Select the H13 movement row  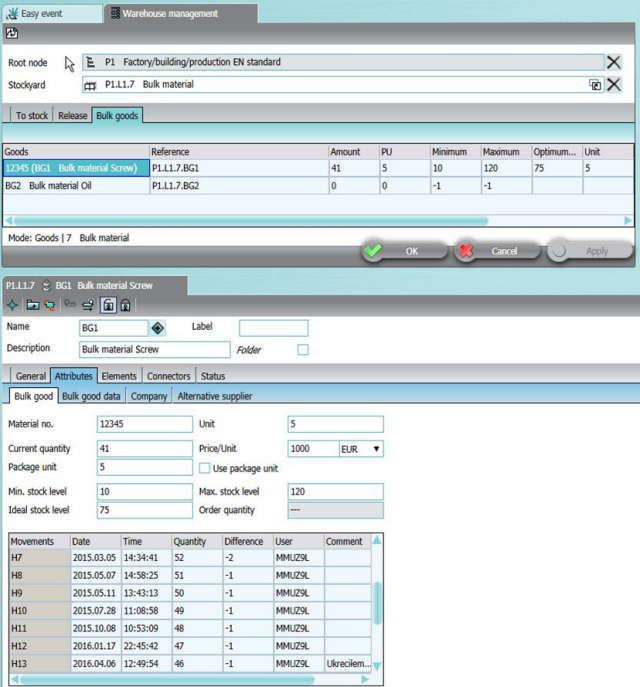190,663
